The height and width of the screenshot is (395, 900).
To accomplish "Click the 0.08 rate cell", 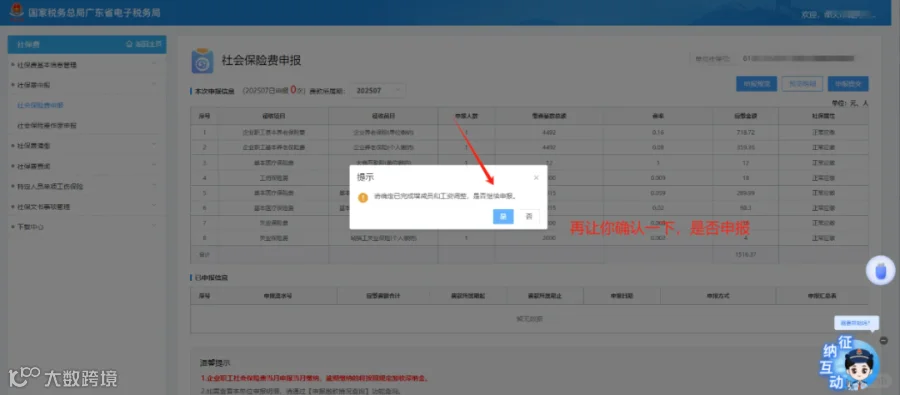I will point(658,148).
